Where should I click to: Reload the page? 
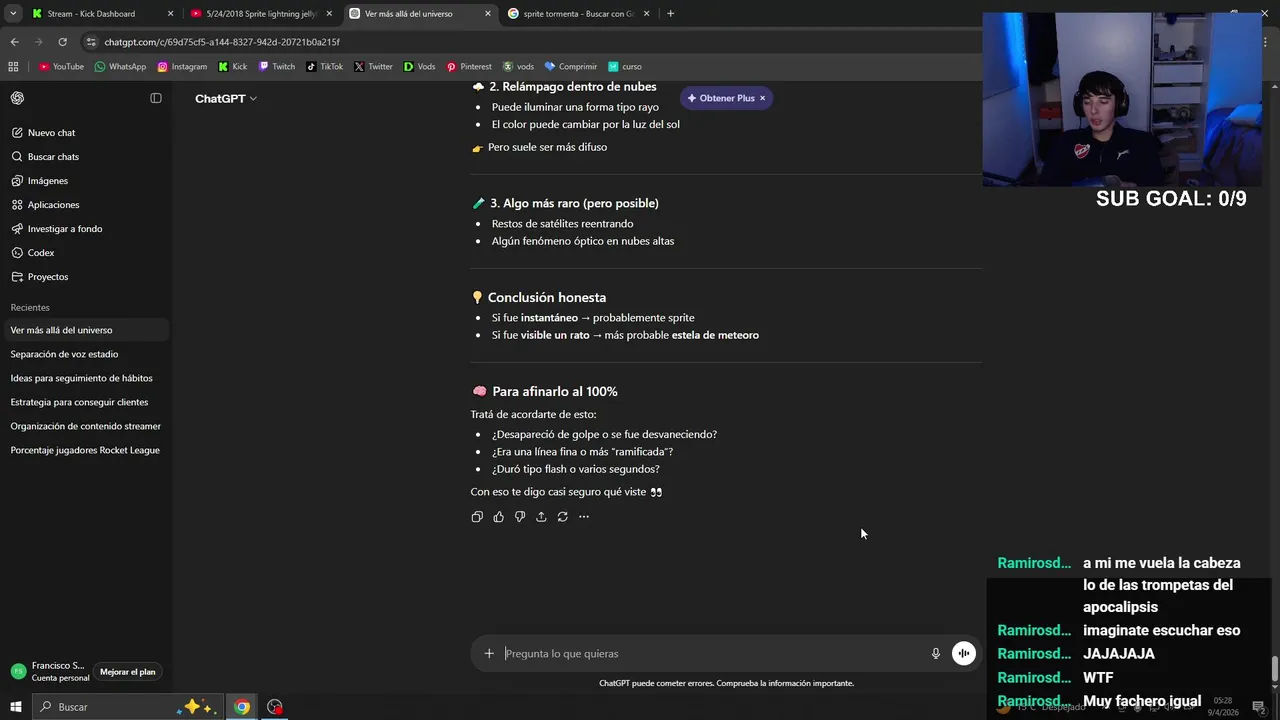(x=62, y=42)
